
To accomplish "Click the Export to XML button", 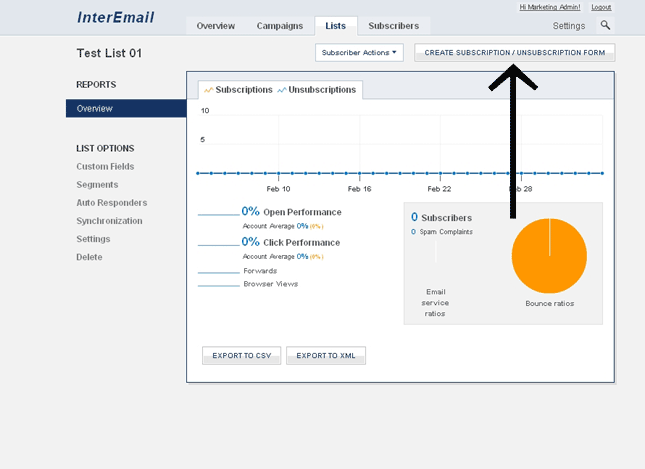I will 325,355.
